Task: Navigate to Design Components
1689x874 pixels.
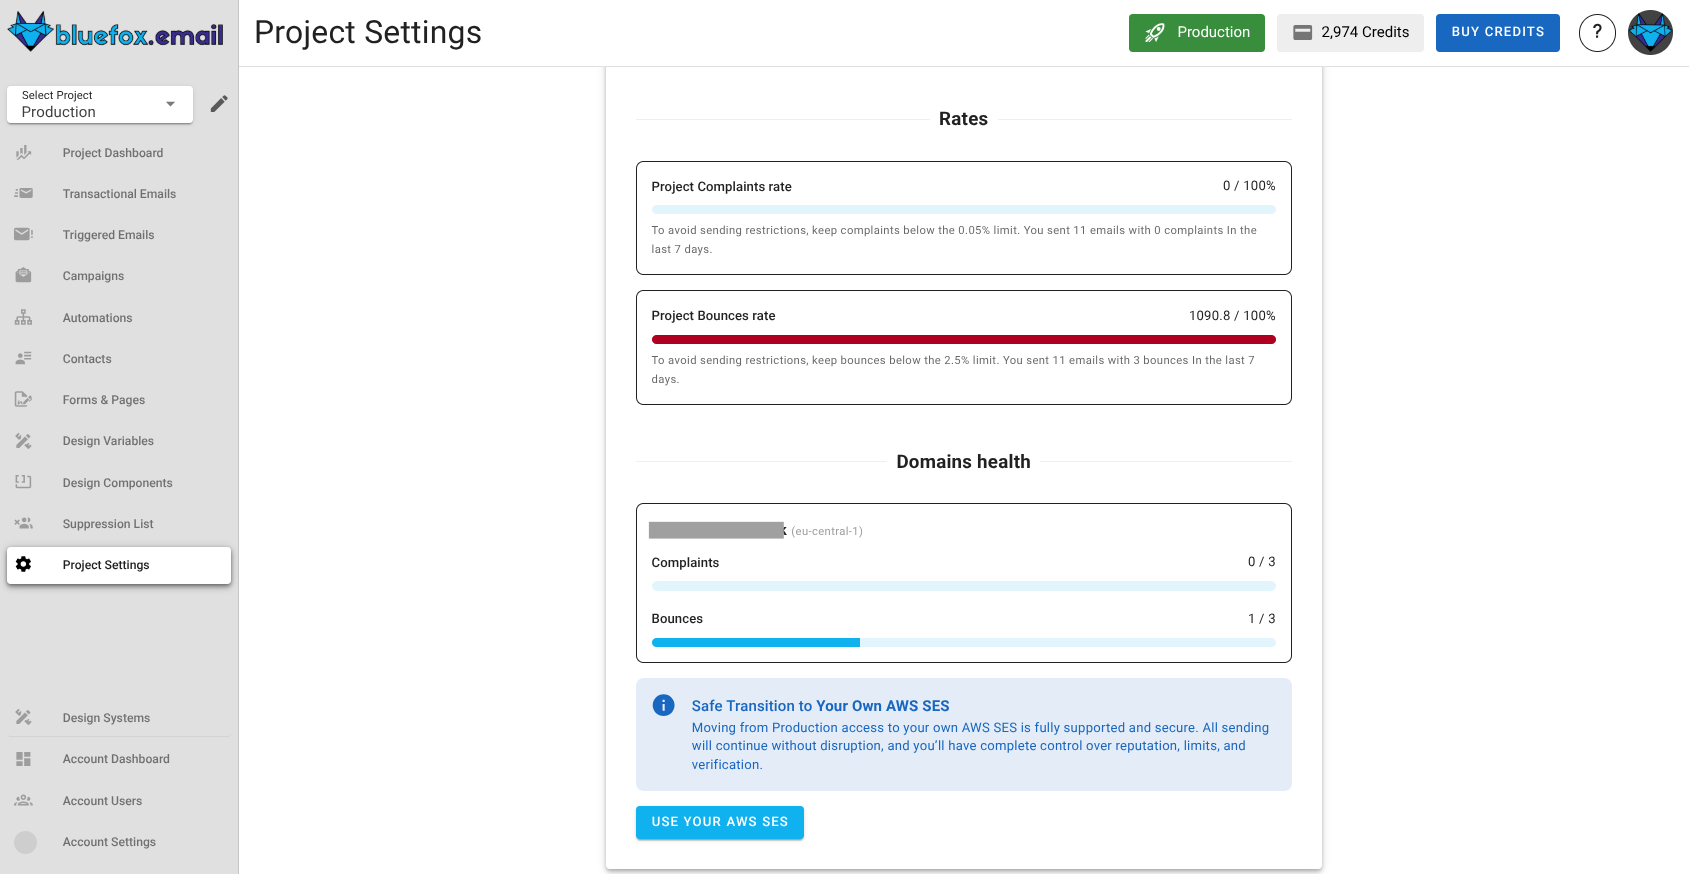Action: 117,483
